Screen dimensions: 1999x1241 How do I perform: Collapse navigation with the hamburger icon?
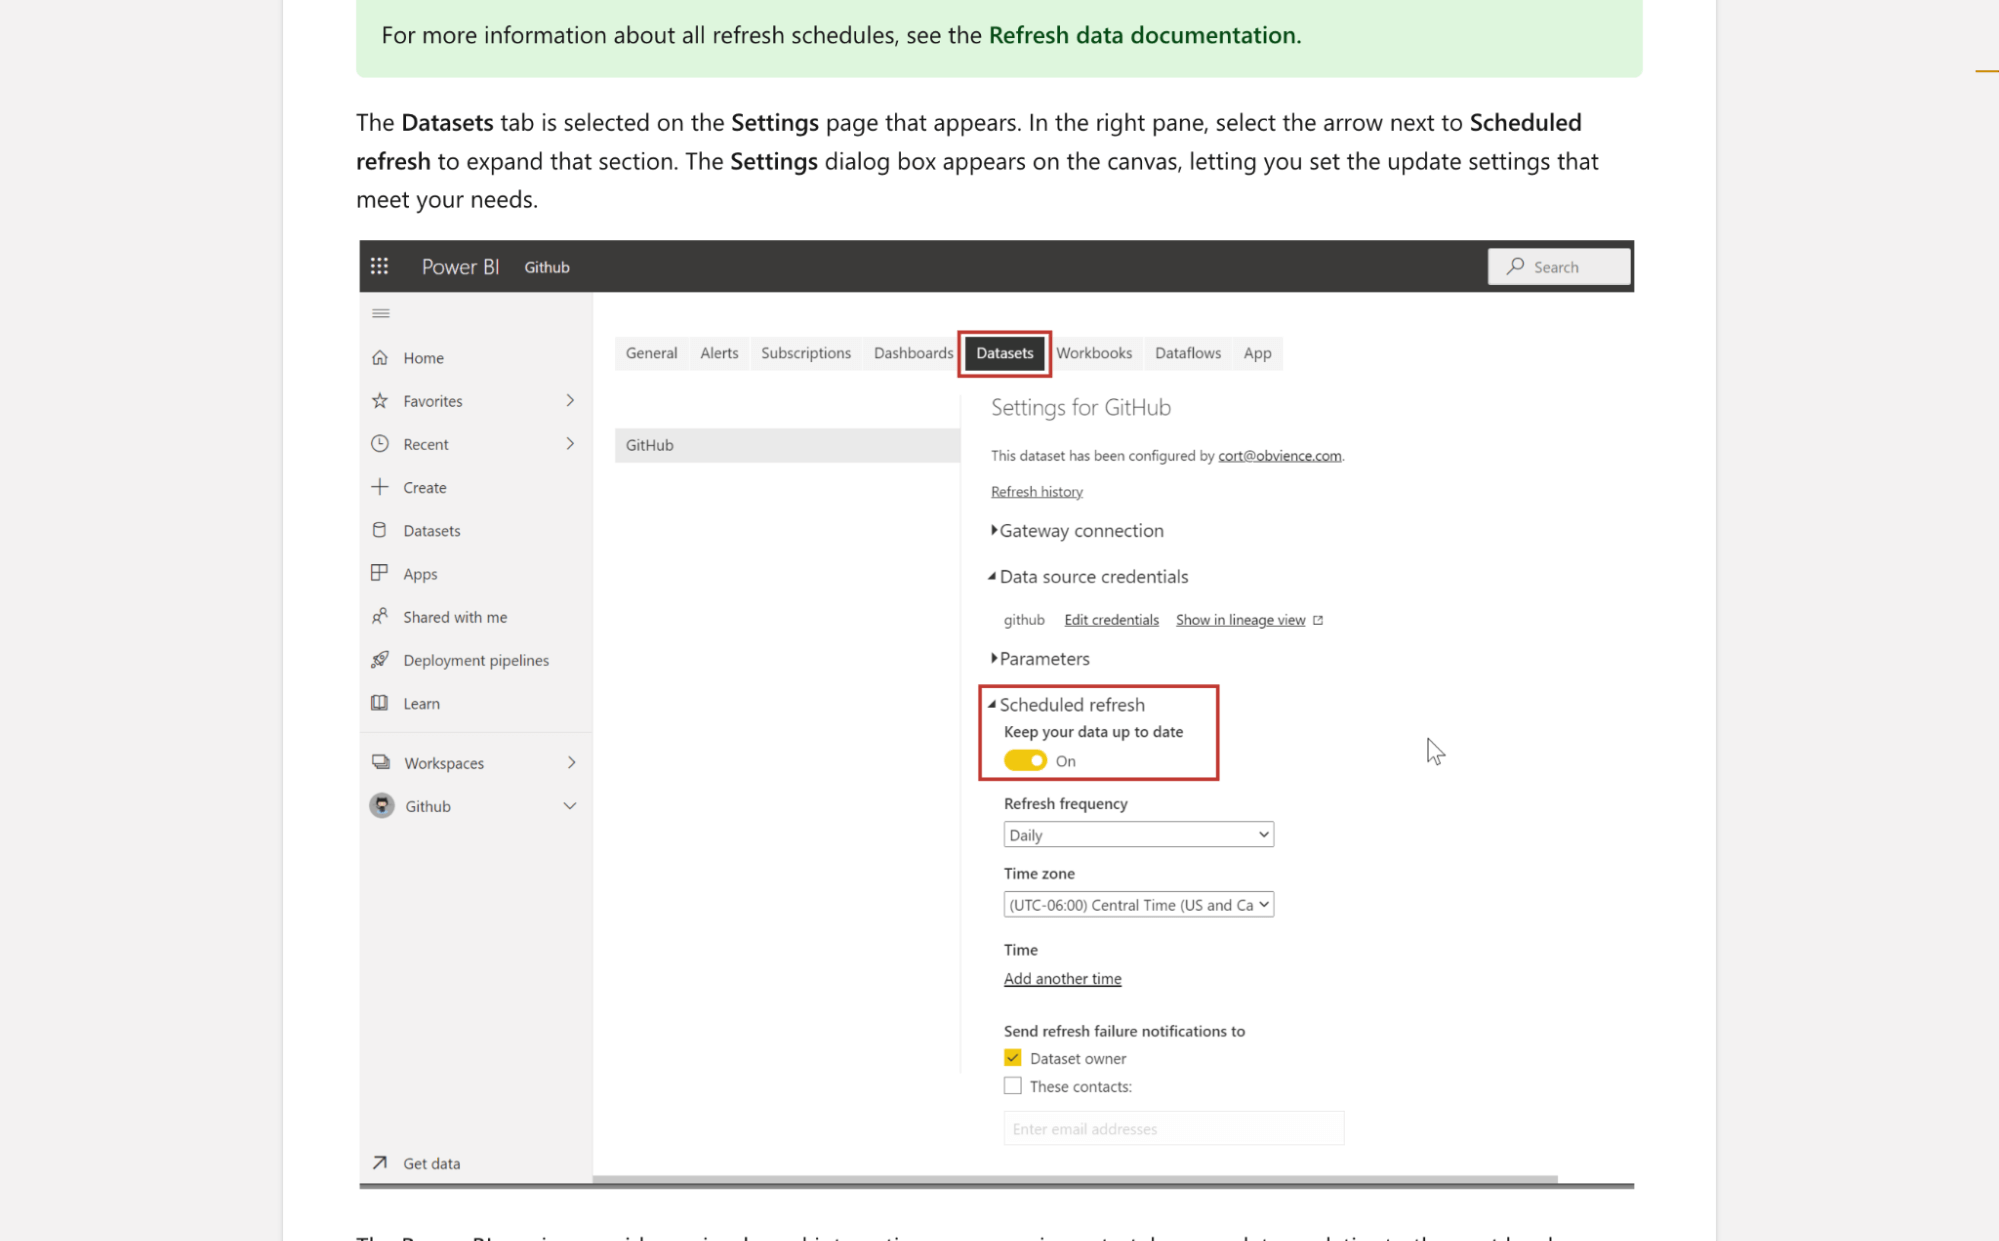click(x=381, y=313)
